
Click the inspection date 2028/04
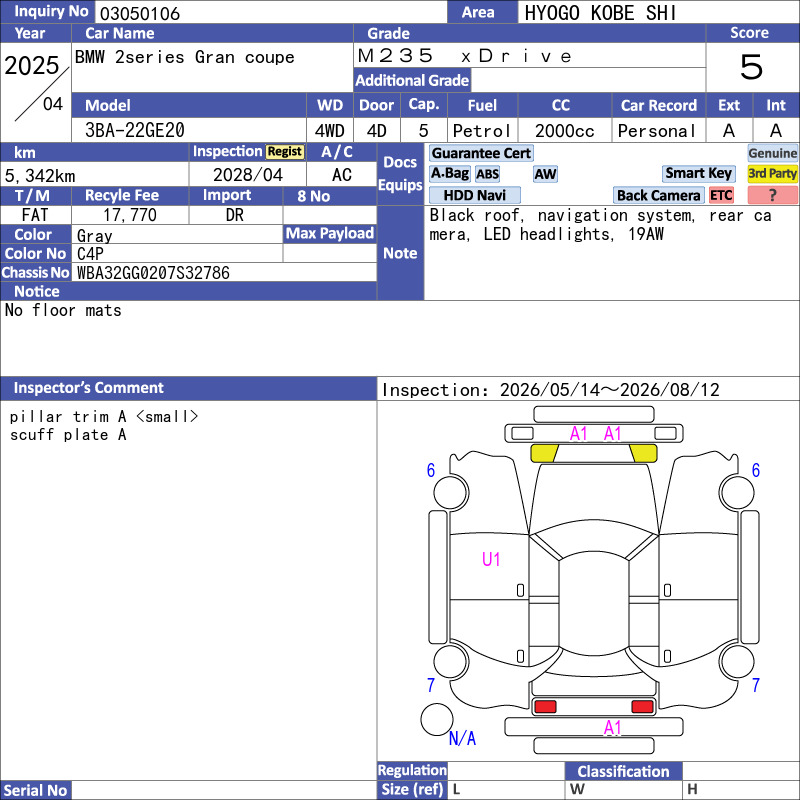click(x=247, y=175)
